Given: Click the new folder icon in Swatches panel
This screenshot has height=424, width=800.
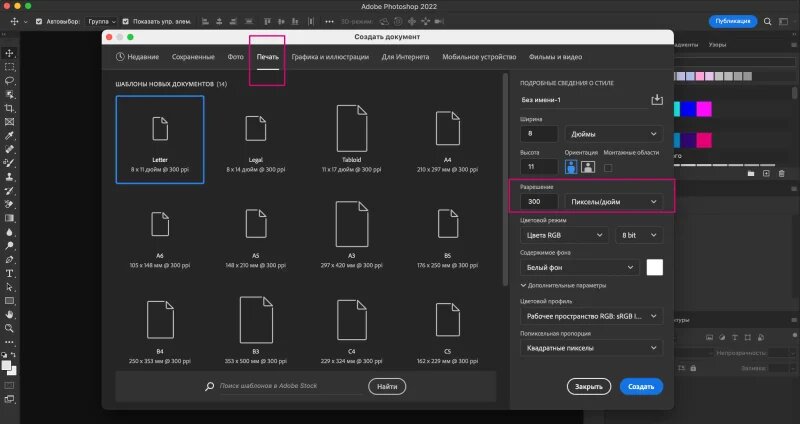Looking at the screenshot, I should (x=751, y=173).
